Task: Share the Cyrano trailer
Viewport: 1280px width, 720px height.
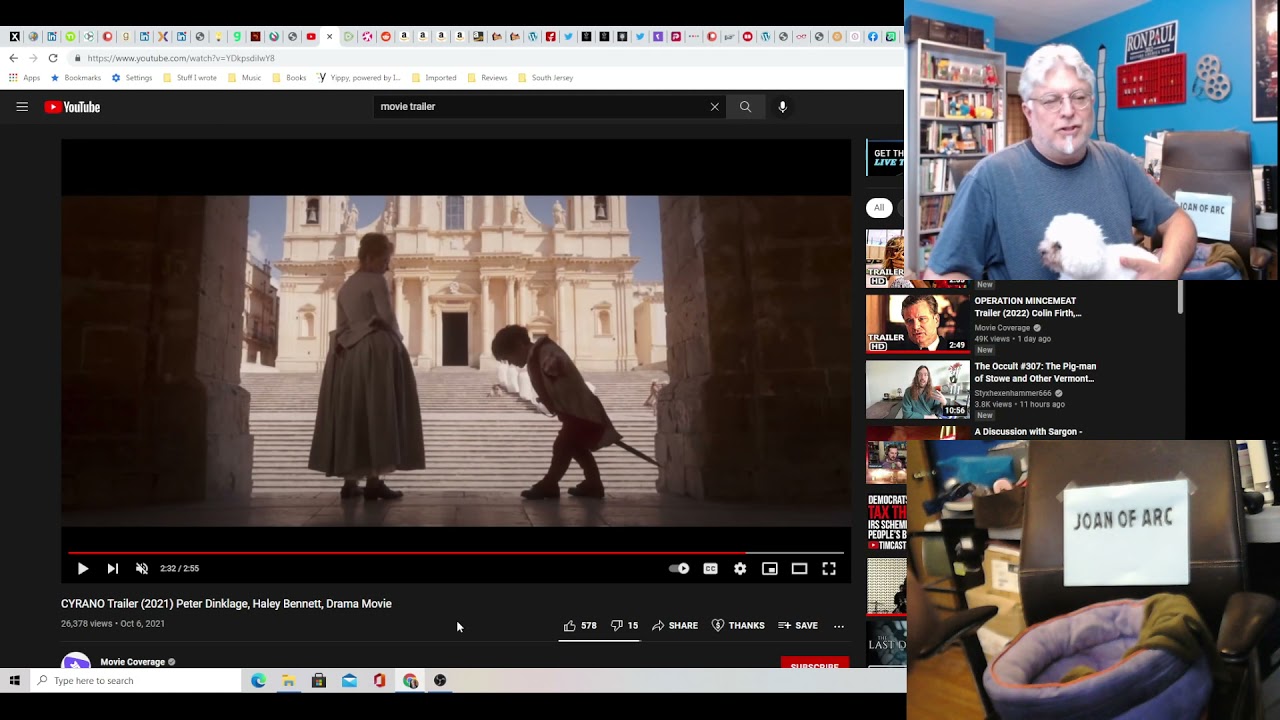Action: click(x=675, y=626)
